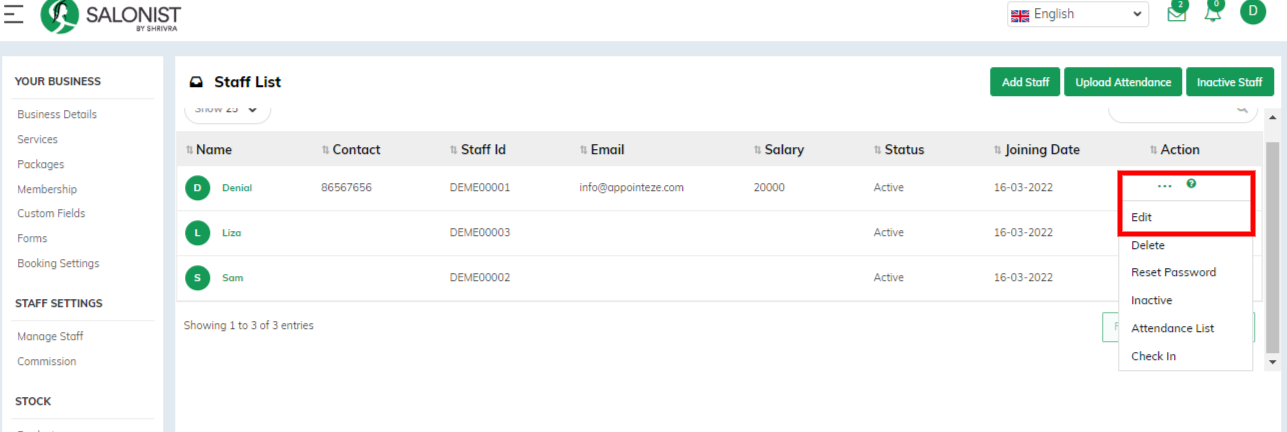Image resolution: width=1287 pixels, height=432 pixels.
Task: Click the Add Staff button
Action: [x=1025, y=82]
